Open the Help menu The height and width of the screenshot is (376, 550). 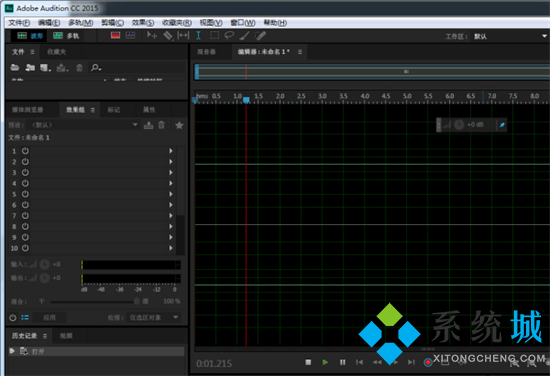click(x=275, y=23)
